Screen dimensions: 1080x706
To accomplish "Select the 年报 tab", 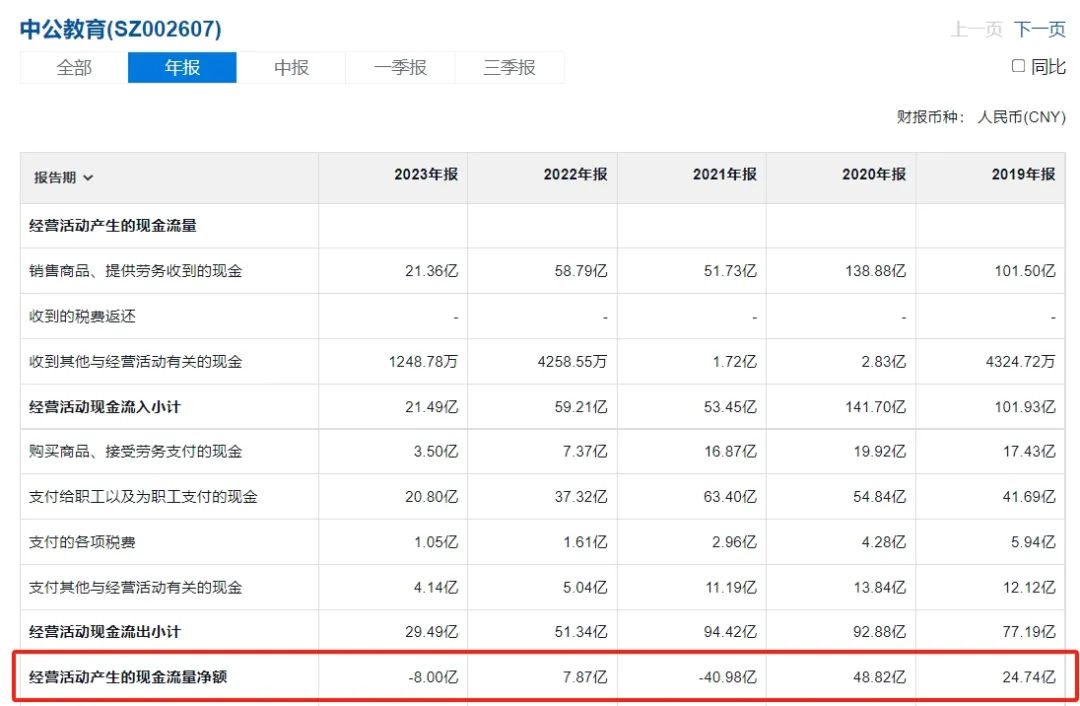I will (183, 68).
